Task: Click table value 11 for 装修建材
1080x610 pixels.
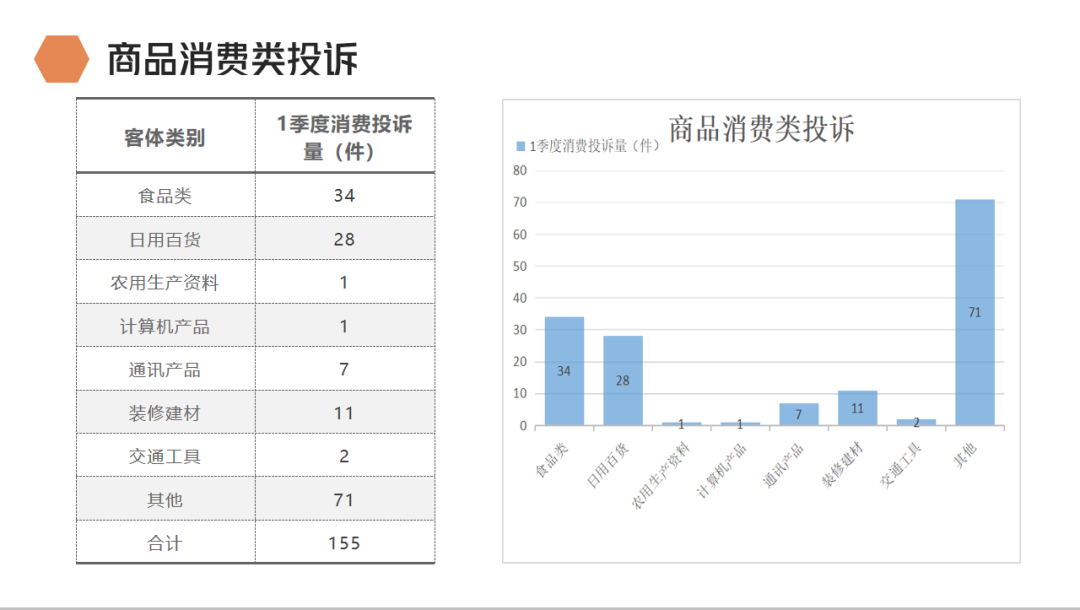Action: pyautogui.click(x=344, y=413)
